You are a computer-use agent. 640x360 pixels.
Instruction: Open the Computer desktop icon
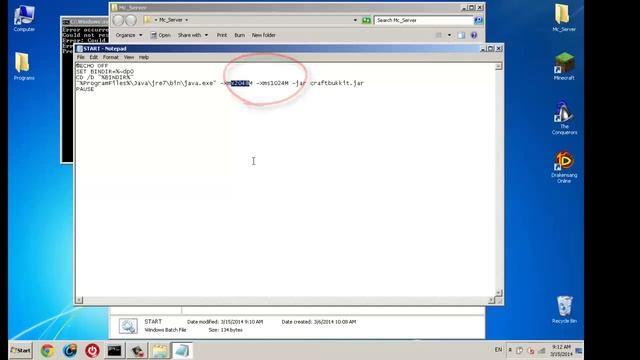coord(24,19)
